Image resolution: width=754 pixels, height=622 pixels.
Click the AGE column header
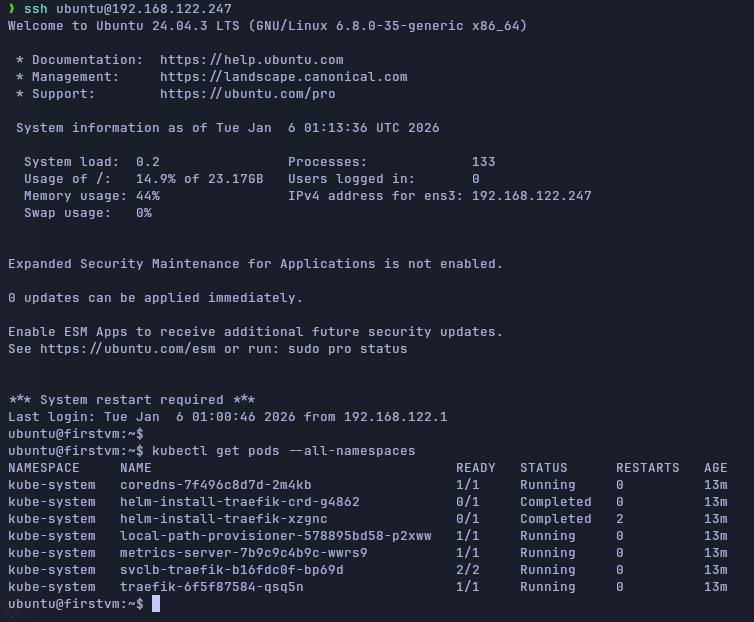715,468
